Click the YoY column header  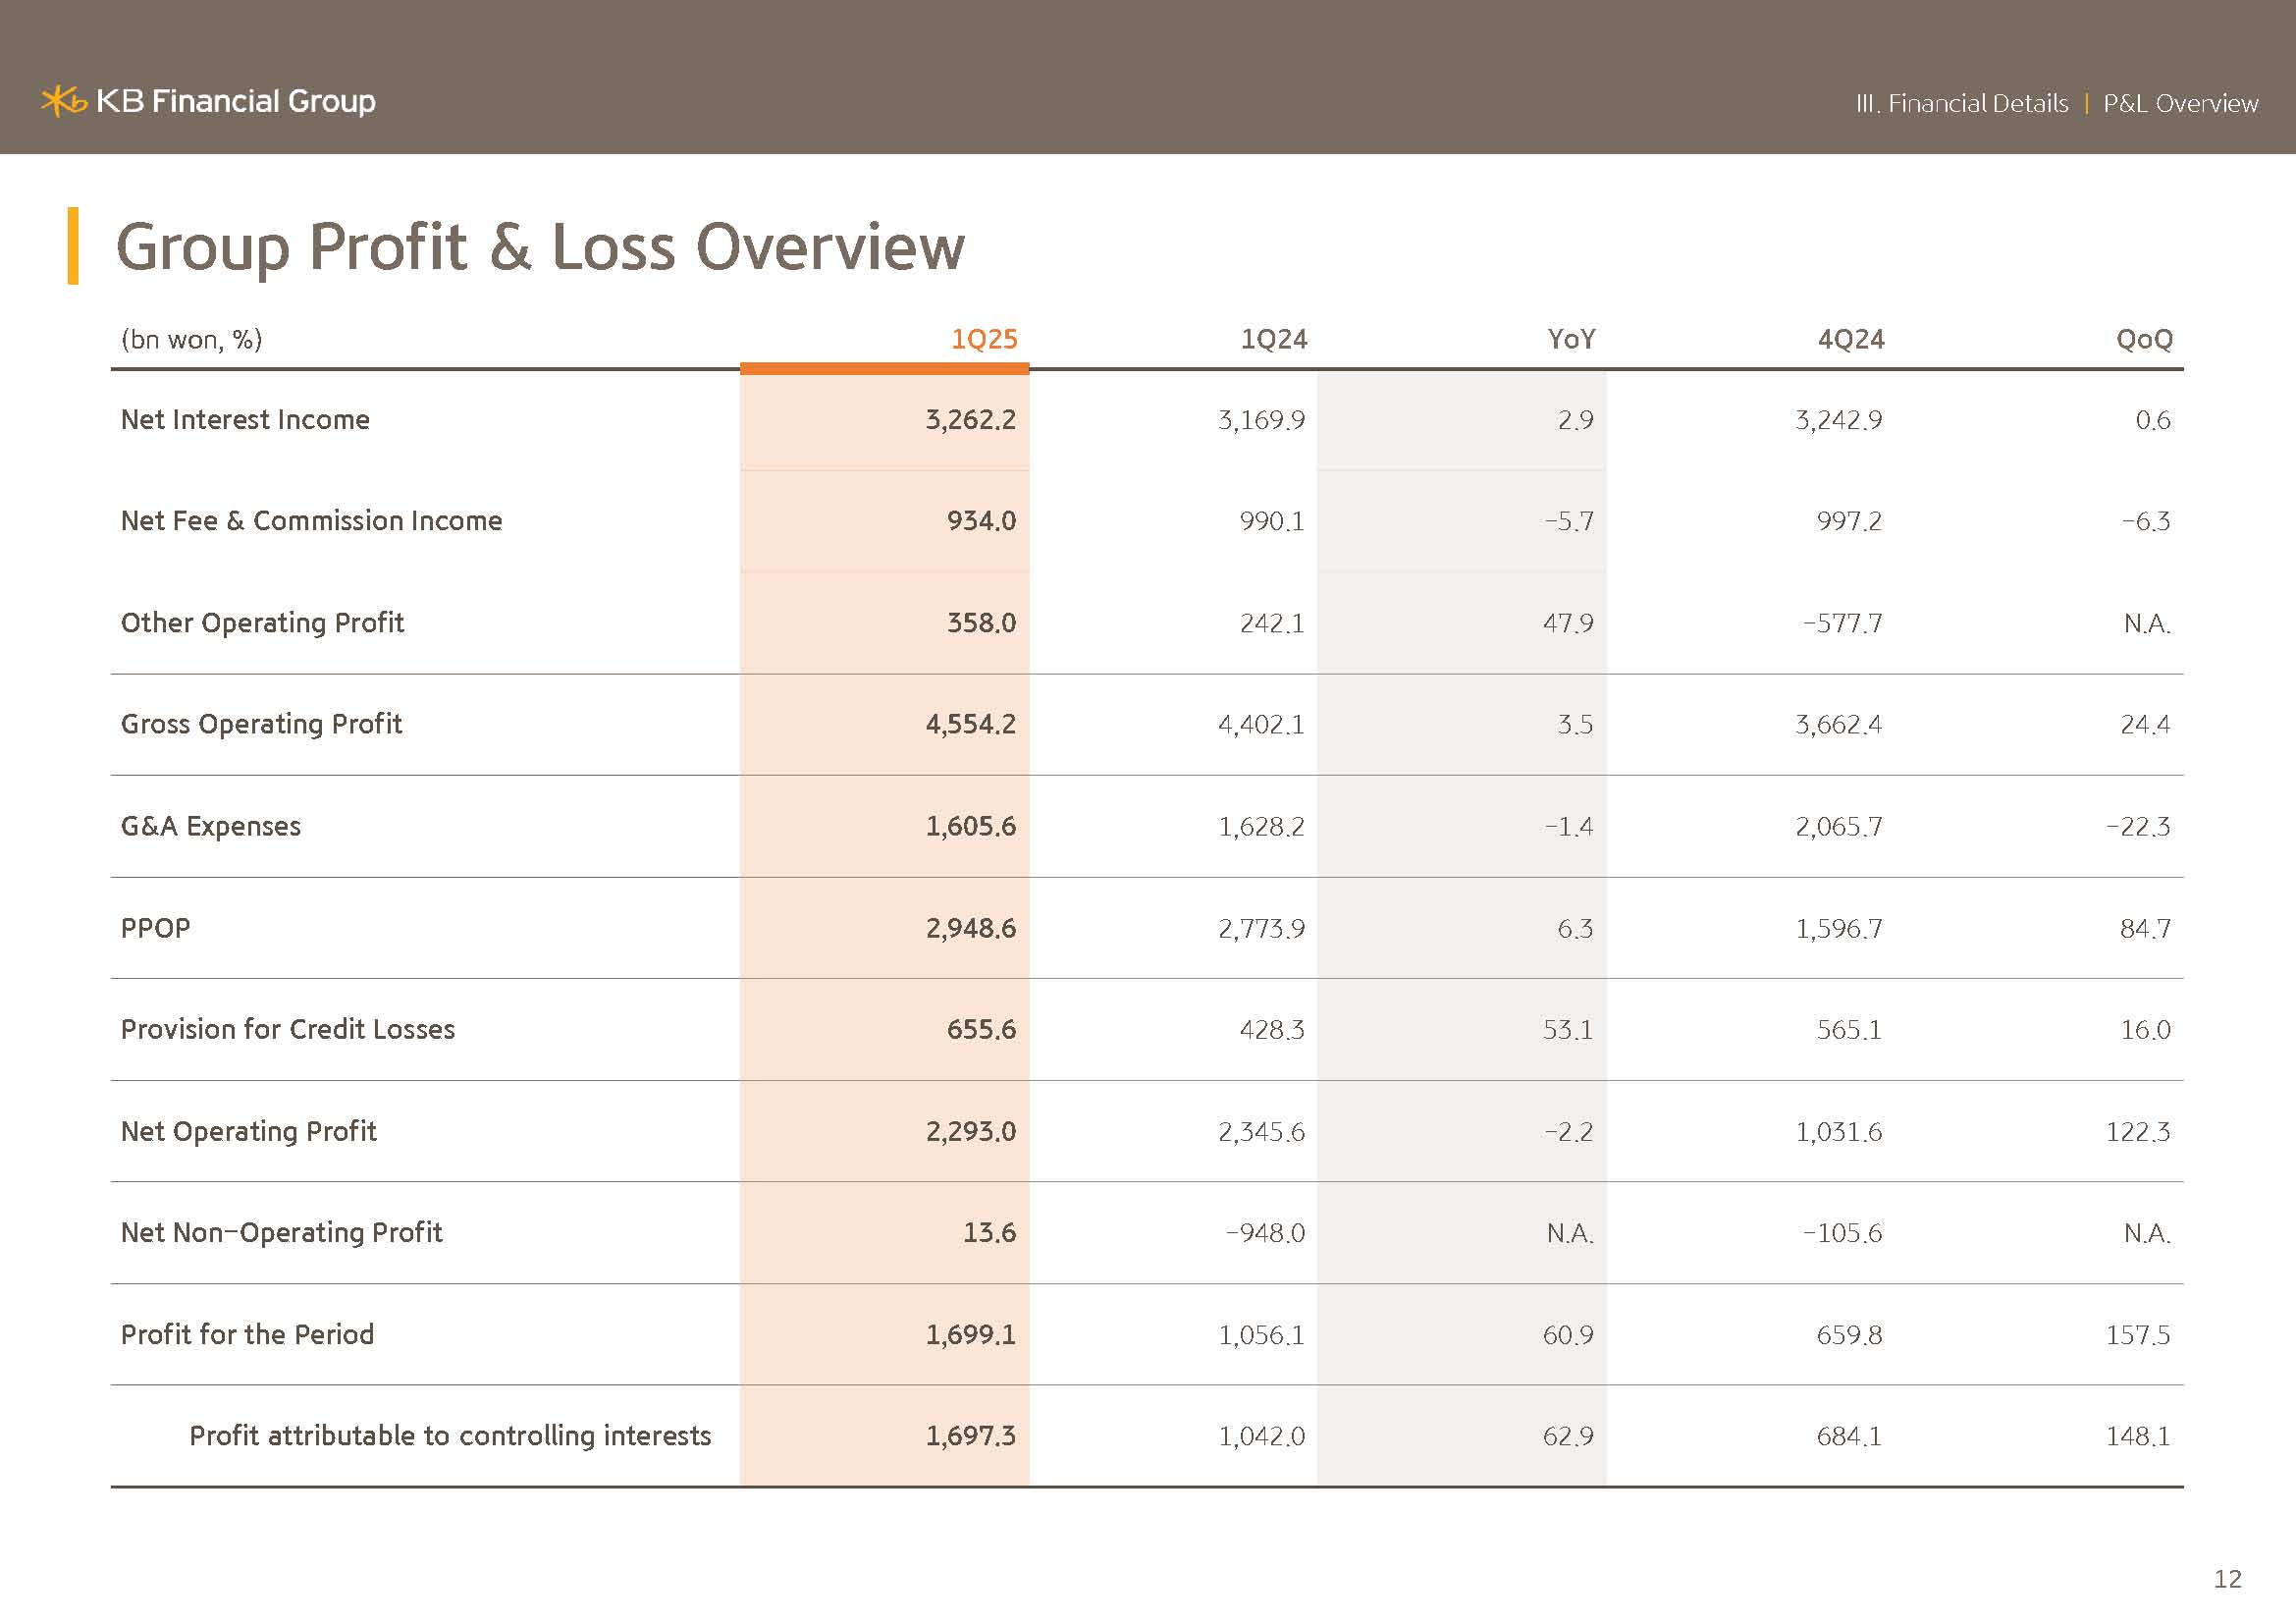point(1570,339)
